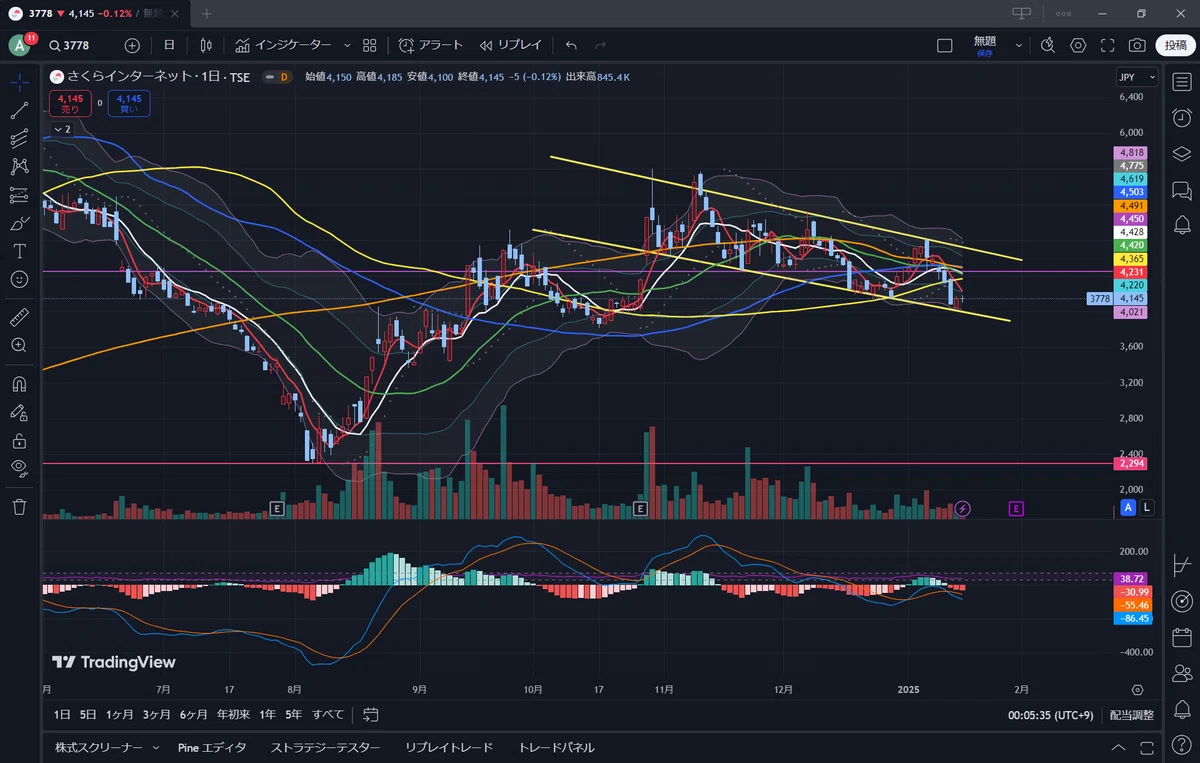Open the notifications bell panel
The image size is (1200, 763).
coord(1181,225)
